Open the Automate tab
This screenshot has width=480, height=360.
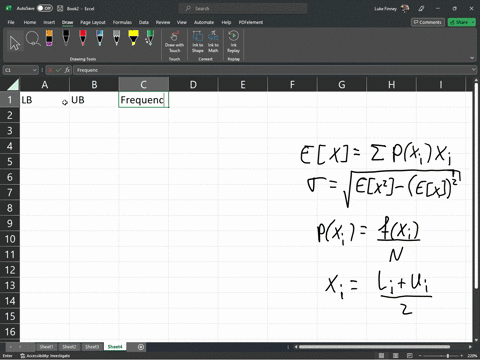coord(204,22)
